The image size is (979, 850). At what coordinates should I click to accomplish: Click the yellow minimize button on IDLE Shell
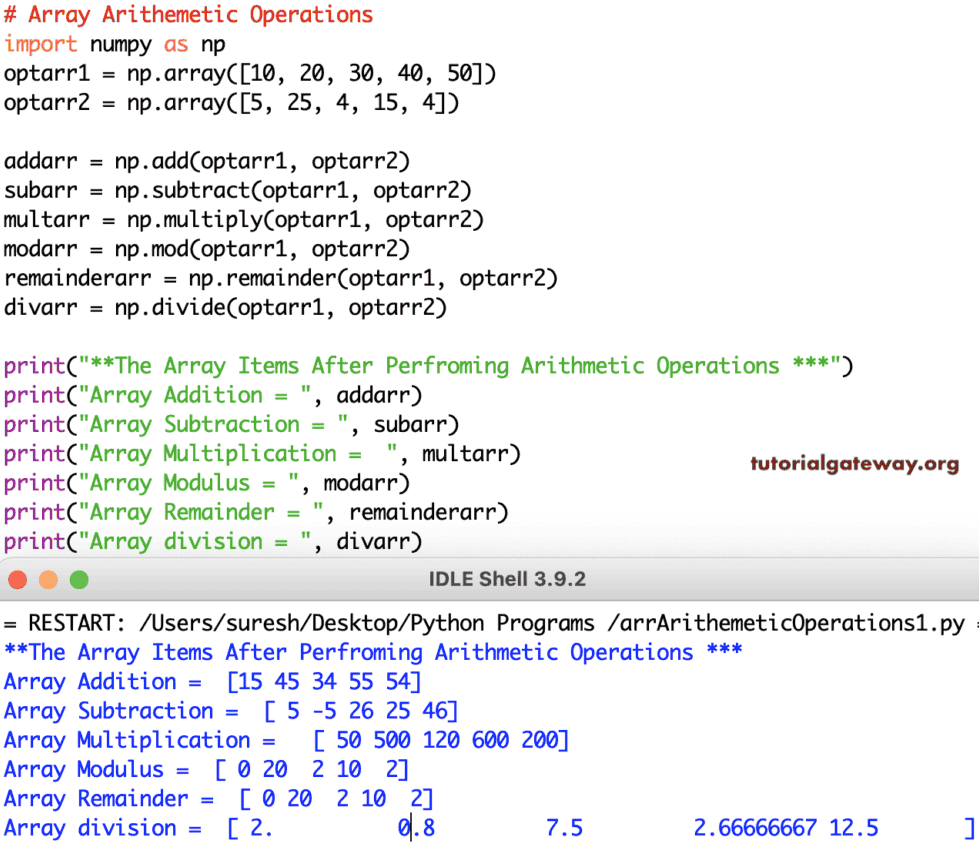(x=47, y=579)
